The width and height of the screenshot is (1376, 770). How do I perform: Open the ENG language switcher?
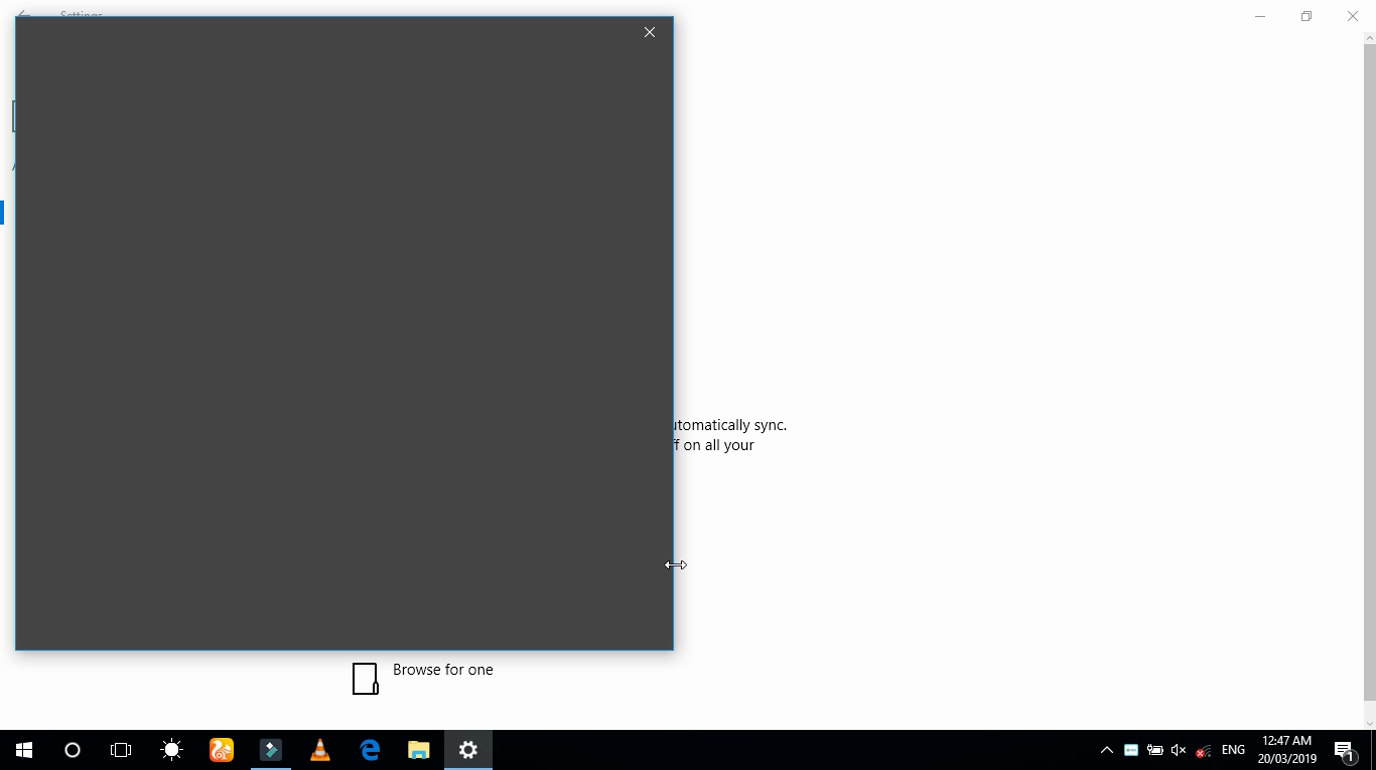pos(1232,749)
